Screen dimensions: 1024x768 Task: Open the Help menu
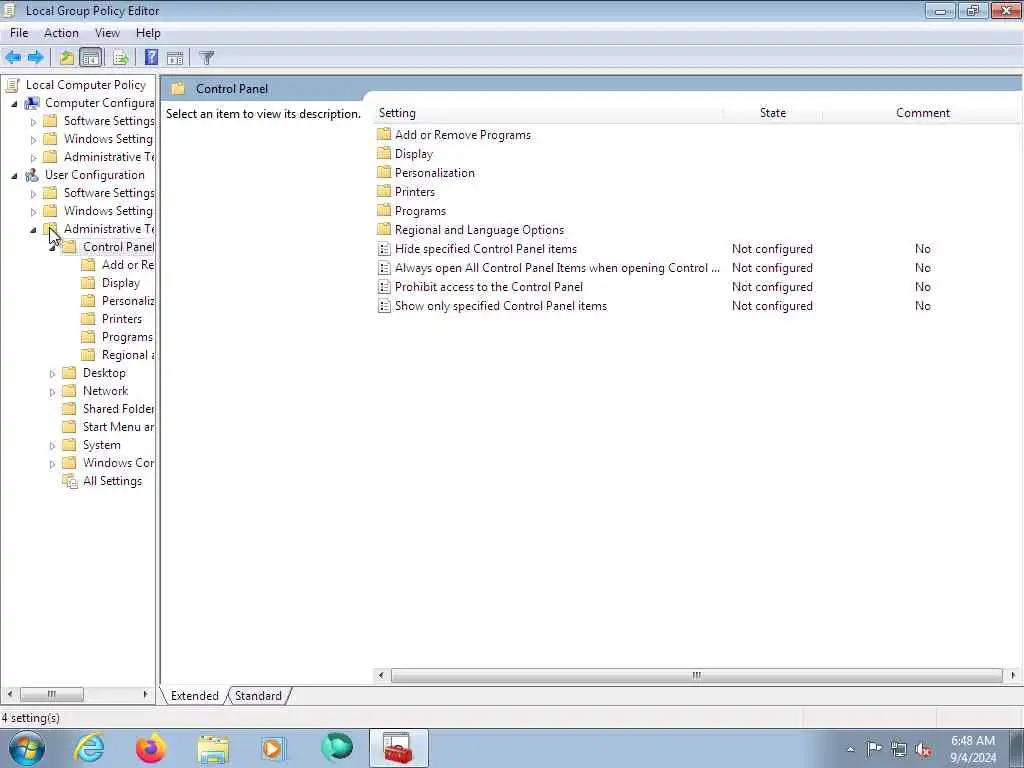pyautogui.click(x=148, y=33)
